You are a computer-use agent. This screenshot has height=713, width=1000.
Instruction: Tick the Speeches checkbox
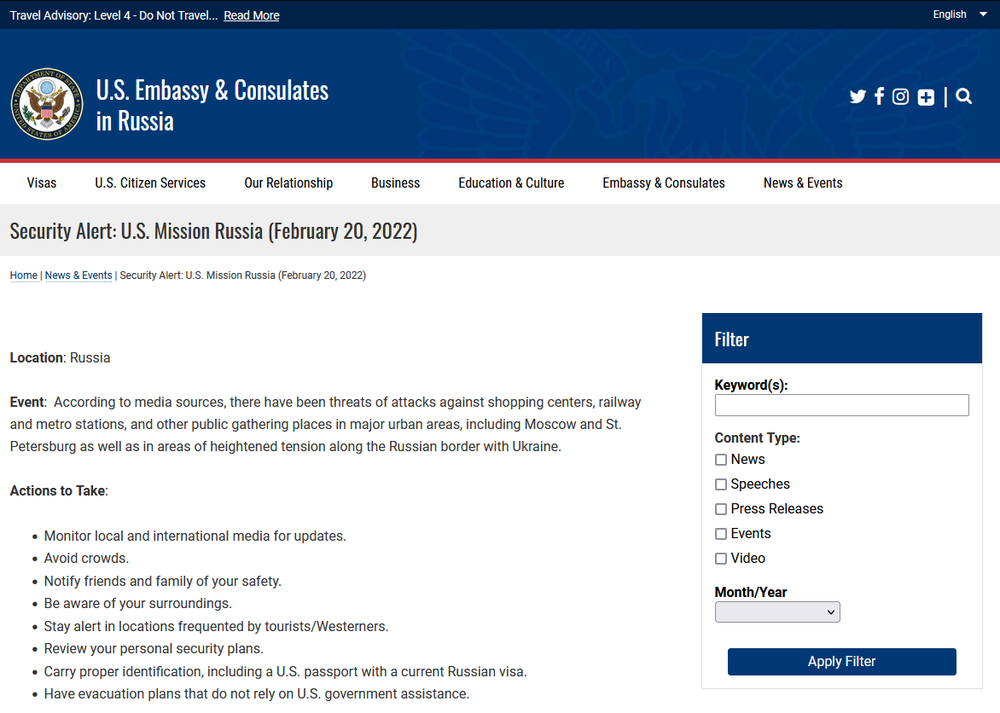[x=721, y=485]
